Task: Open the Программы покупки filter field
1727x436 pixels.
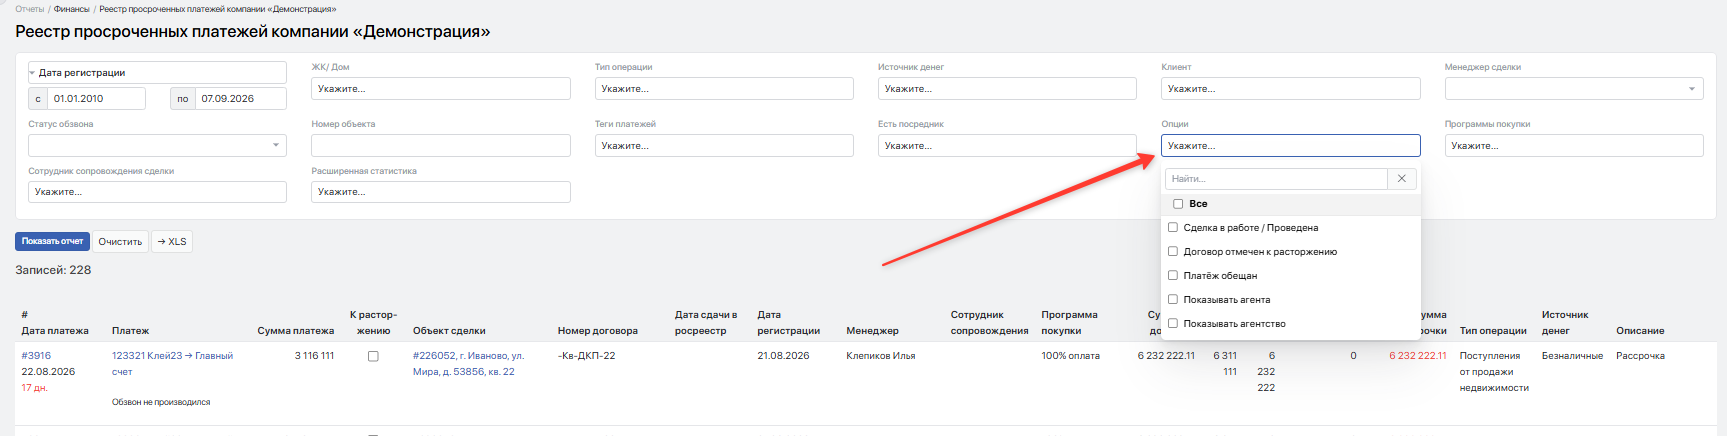Action: pyautogui.click(x=1574, y=146)
